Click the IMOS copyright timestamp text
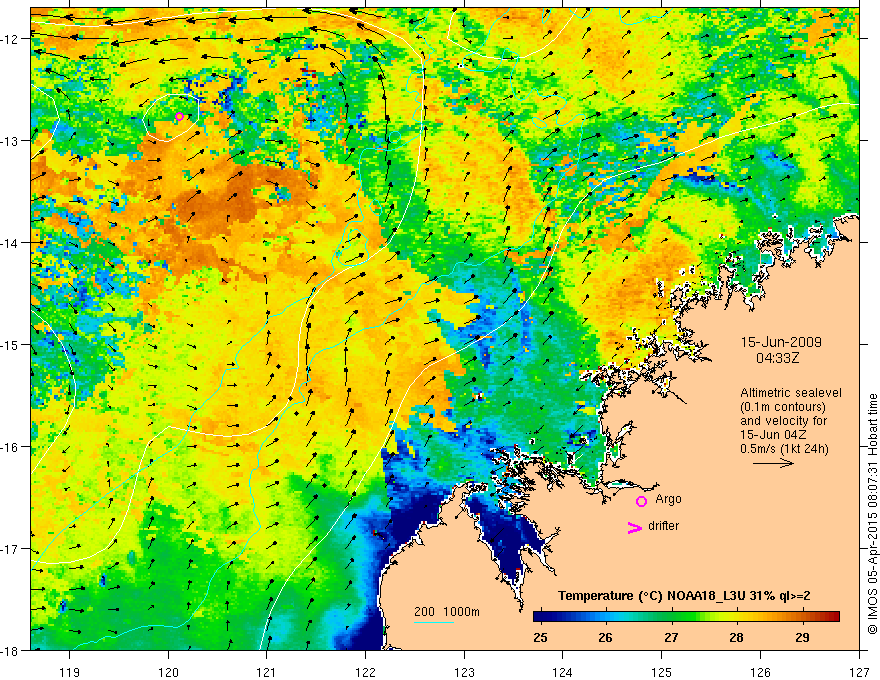This screenshot has width=880, height=680. tap(872, 514)
